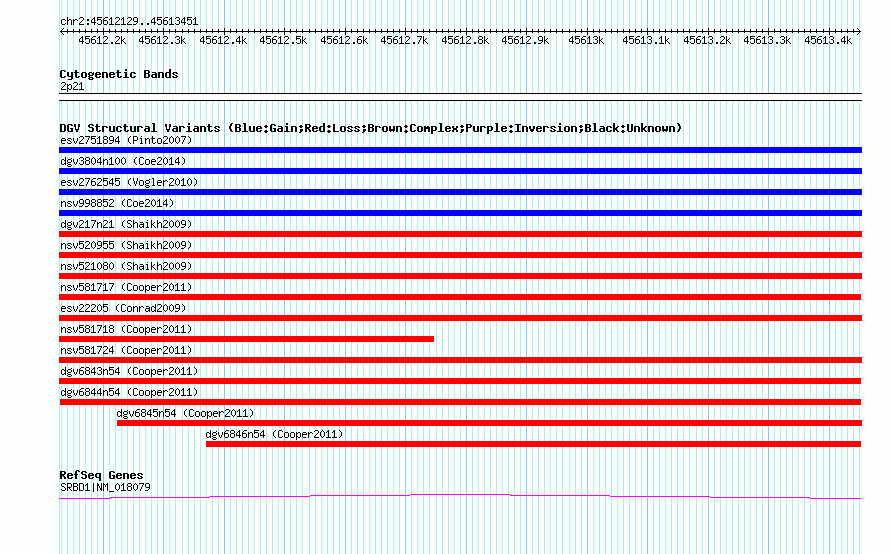Click the 45612.9k ruler position
Viewport: 890px width, 554px height.
pos(525,40)
